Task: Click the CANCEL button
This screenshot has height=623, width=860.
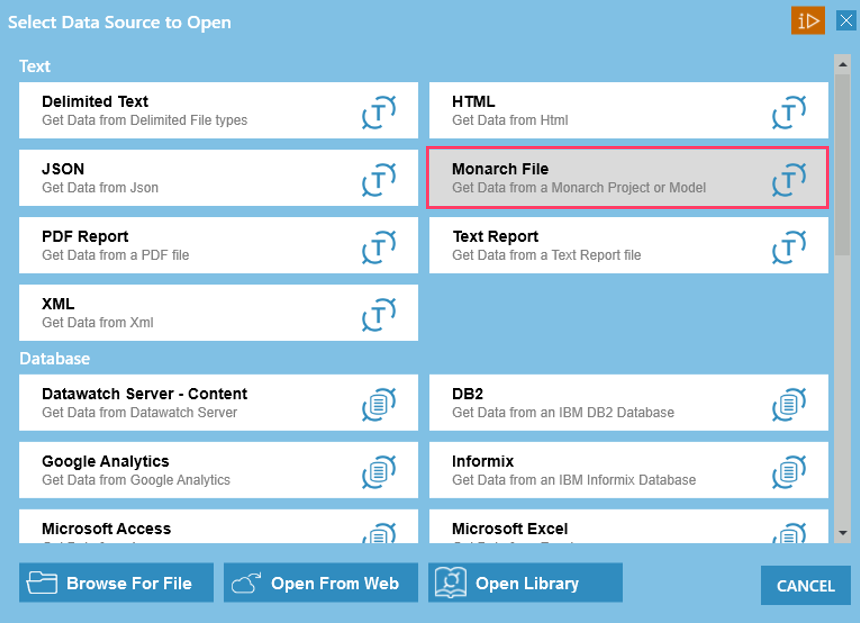Action: point(806,586)
